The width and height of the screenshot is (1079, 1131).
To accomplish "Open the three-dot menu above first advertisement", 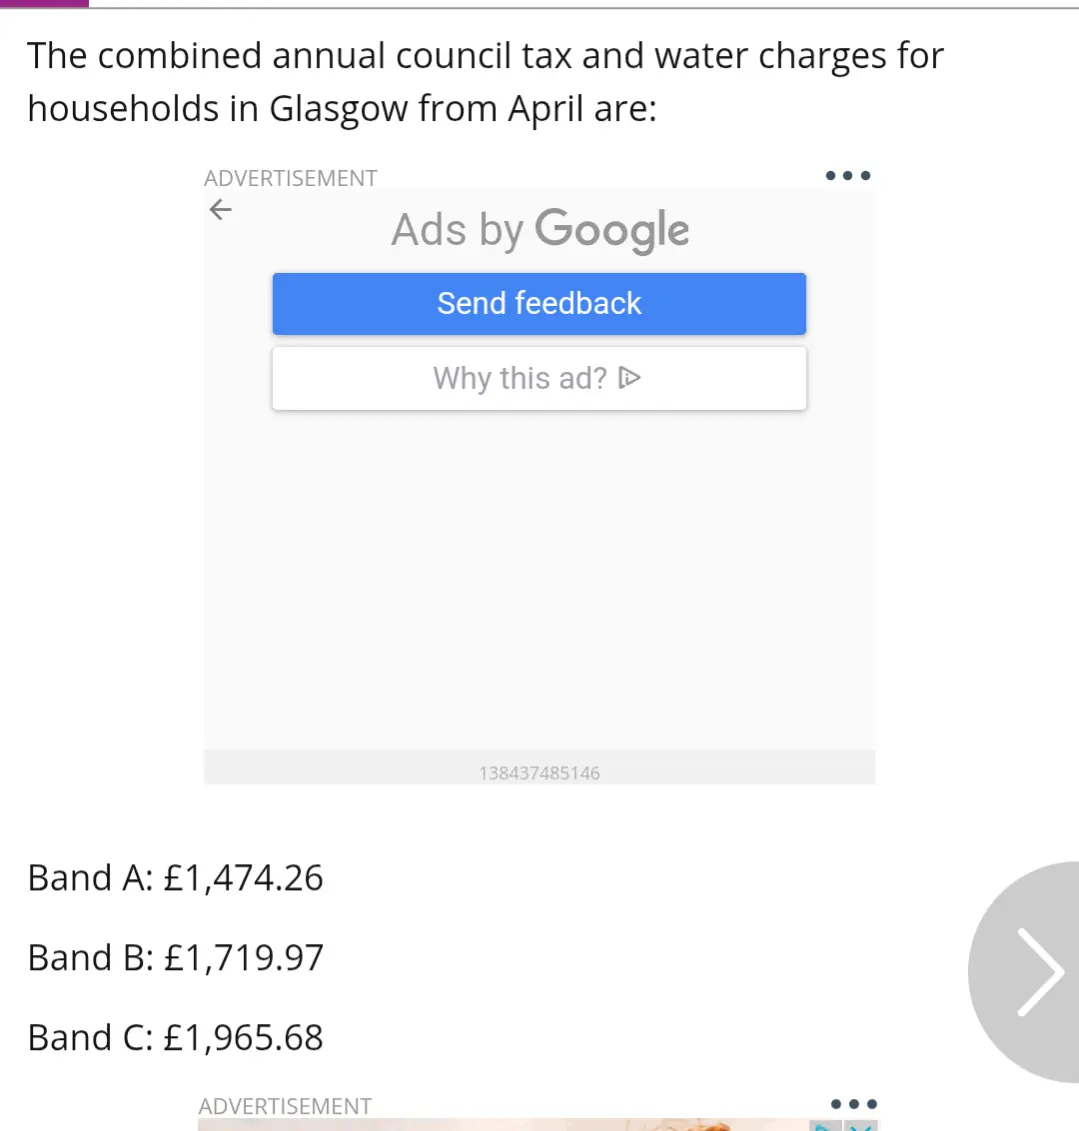I will [848, 175].
